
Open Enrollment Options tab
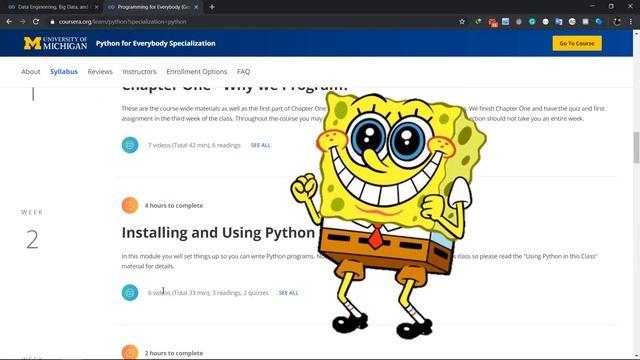tap(197, 71)
